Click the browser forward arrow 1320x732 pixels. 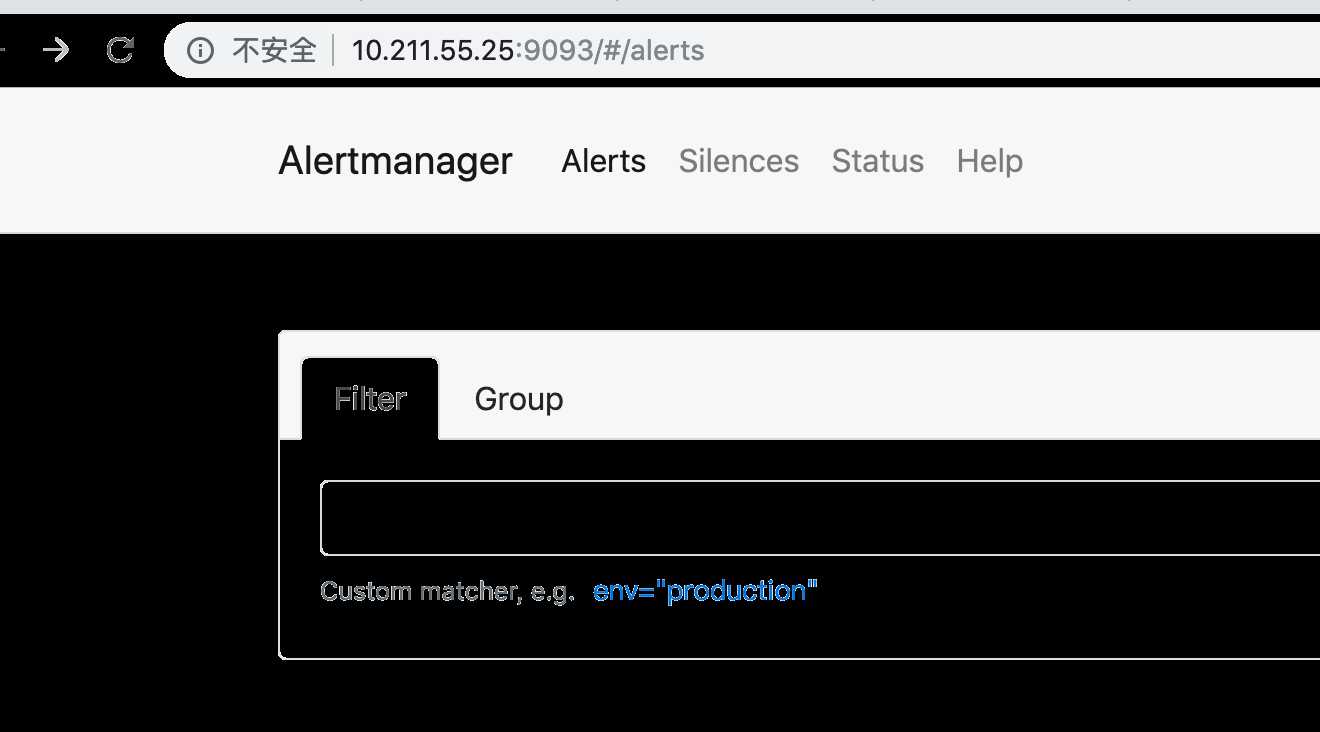click(56, 50)
